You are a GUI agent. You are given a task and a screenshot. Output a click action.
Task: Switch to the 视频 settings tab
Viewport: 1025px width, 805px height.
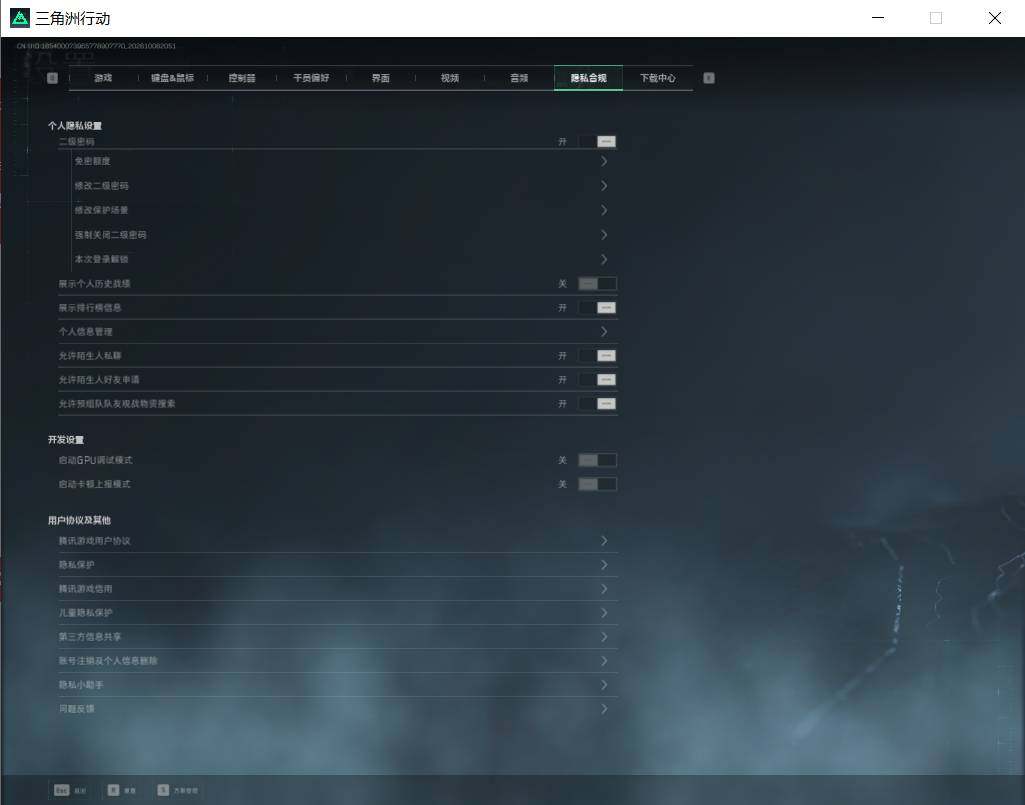[x=450, y=78]
